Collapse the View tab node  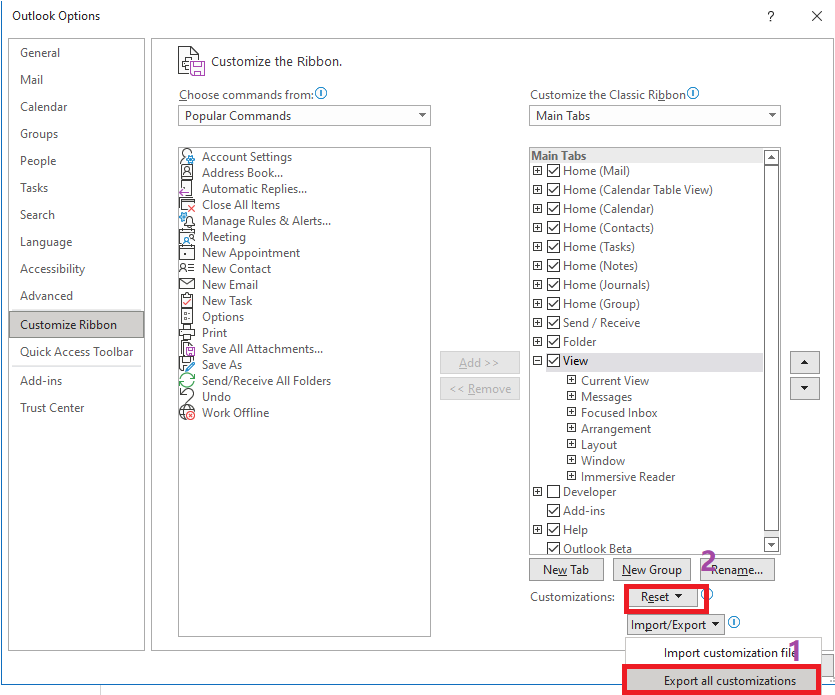pos(537,361)
